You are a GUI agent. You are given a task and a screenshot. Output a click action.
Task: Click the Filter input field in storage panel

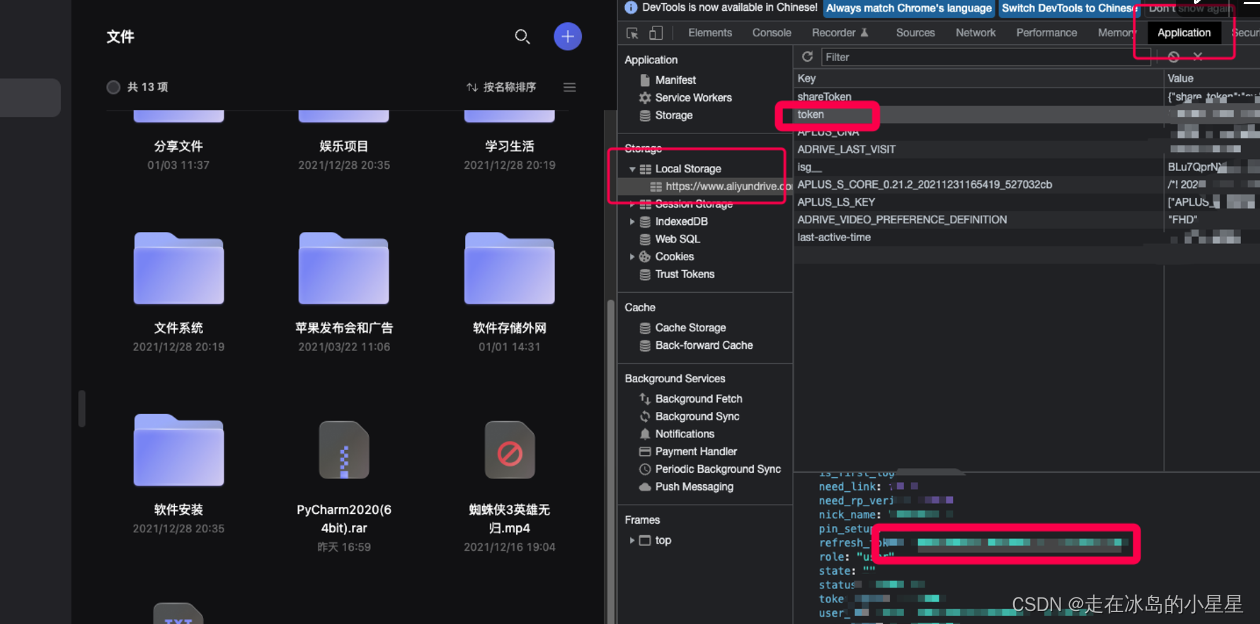coord(980,57)
